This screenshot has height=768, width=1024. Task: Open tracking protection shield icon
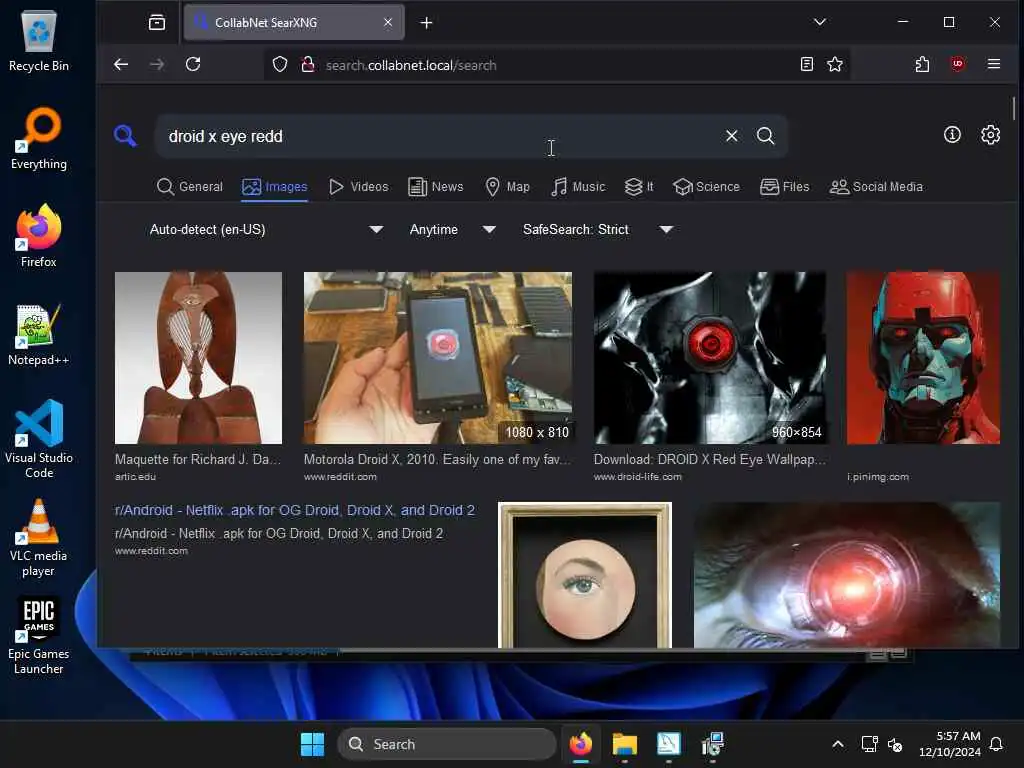(280, 65)
